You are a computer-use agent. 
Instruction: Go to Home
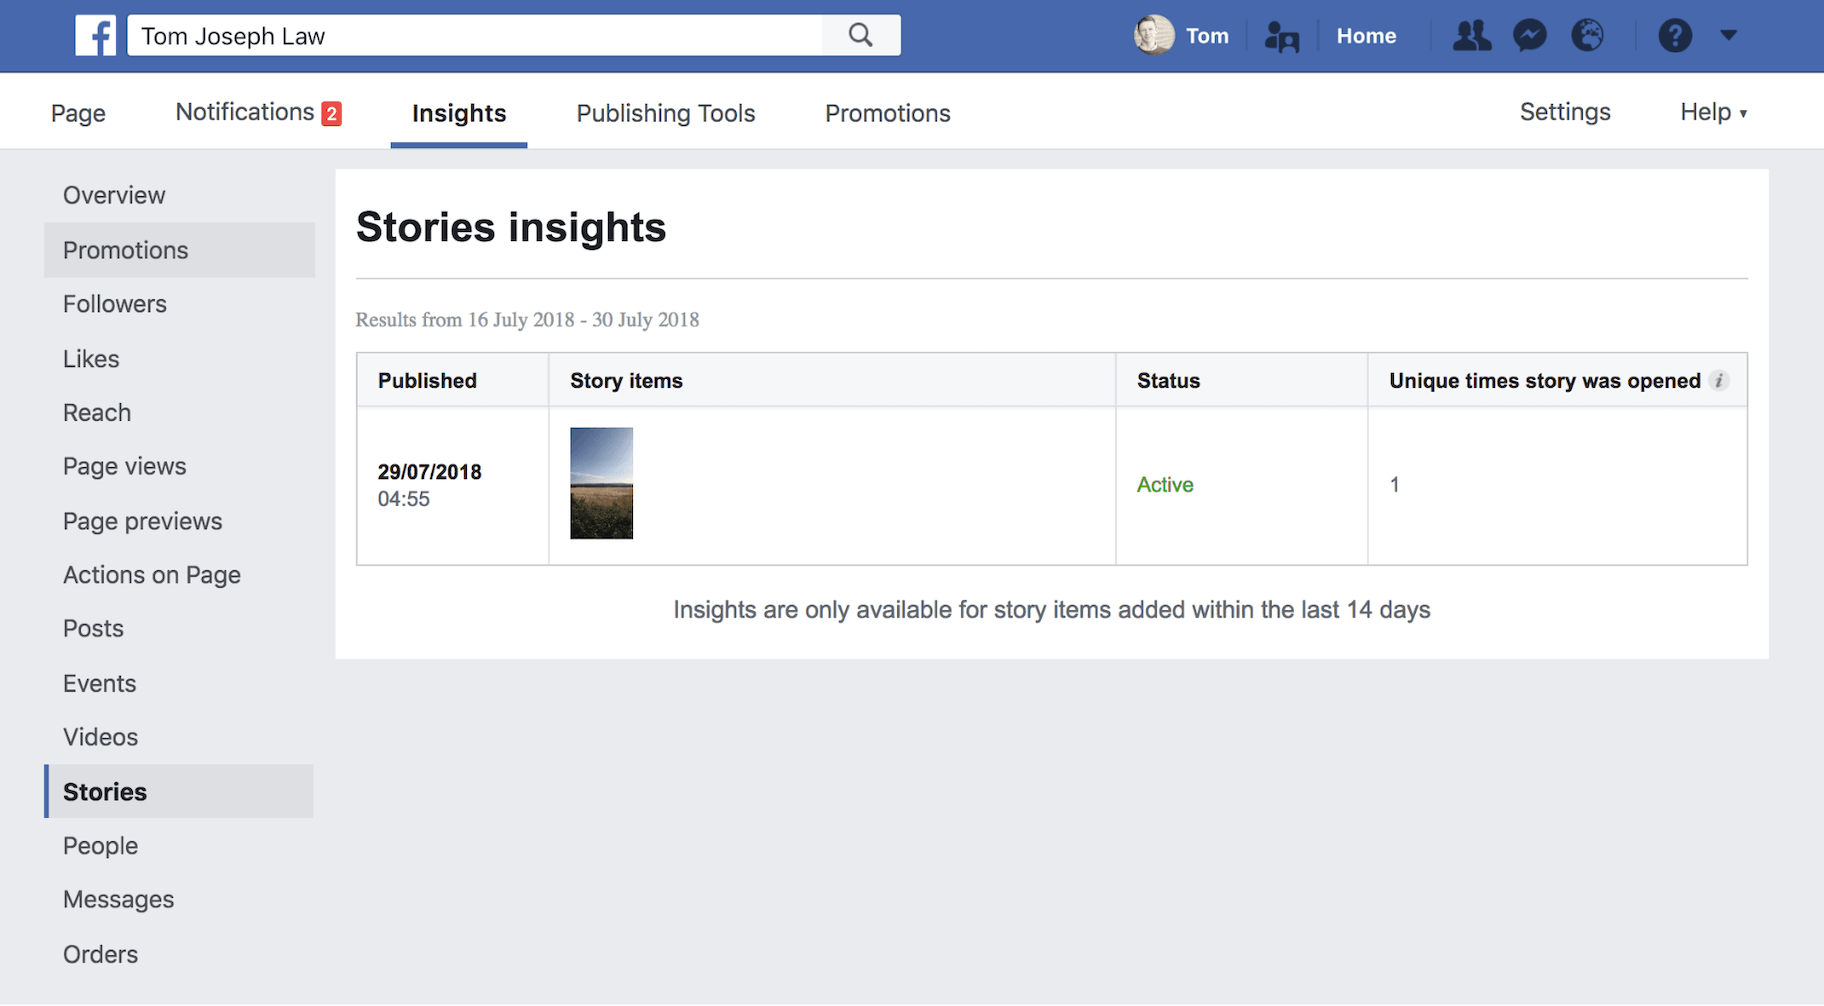point(1366,35)
